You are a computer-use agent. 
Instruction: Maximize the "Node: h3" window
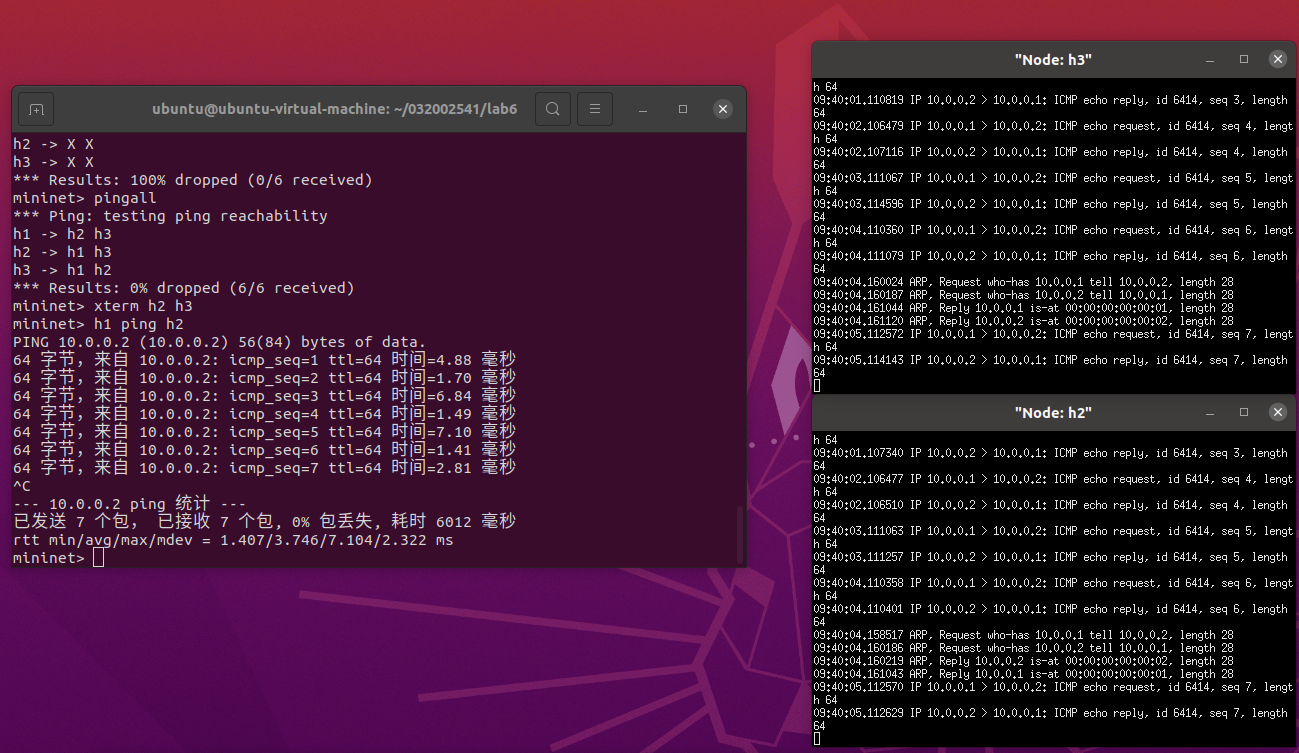click(1244, 60)
